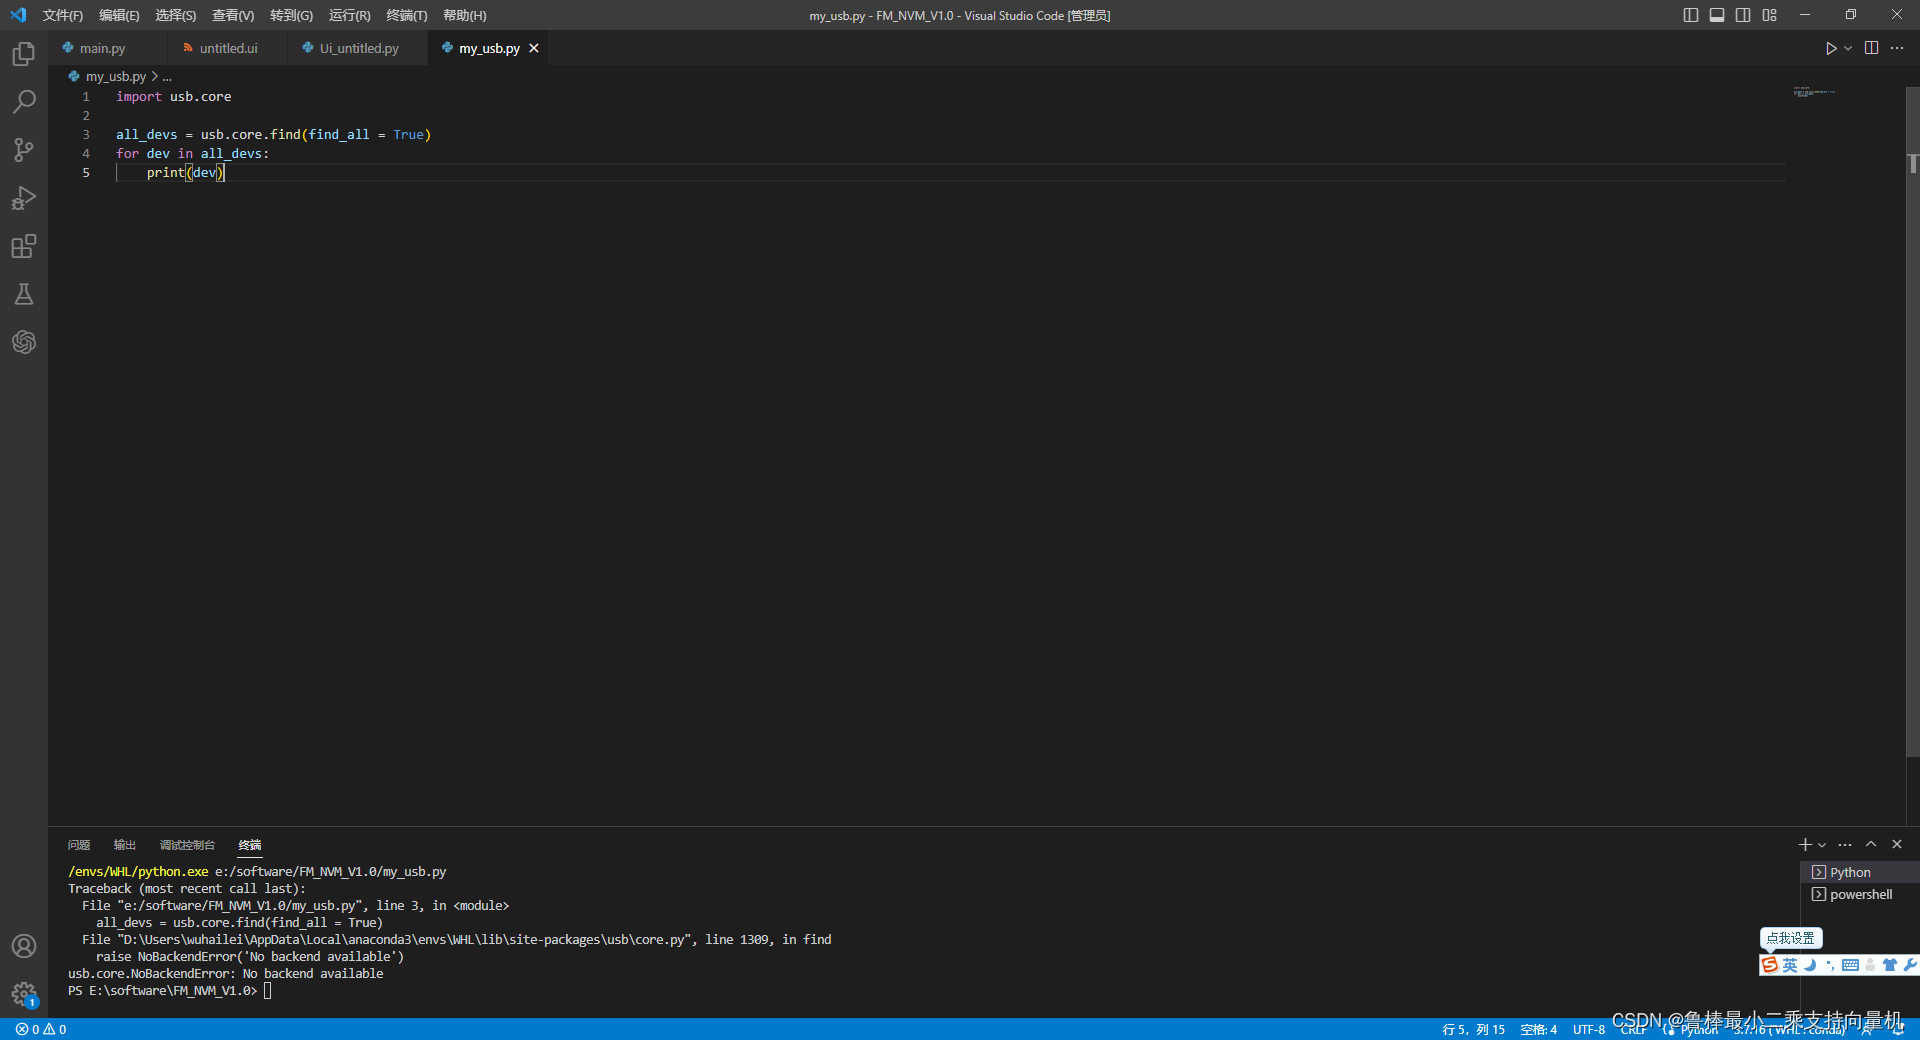This screenshot has width=1920, height=1040.
Task: Open Sogou skin shirt icon
Action: click(x=1889, y=965)
